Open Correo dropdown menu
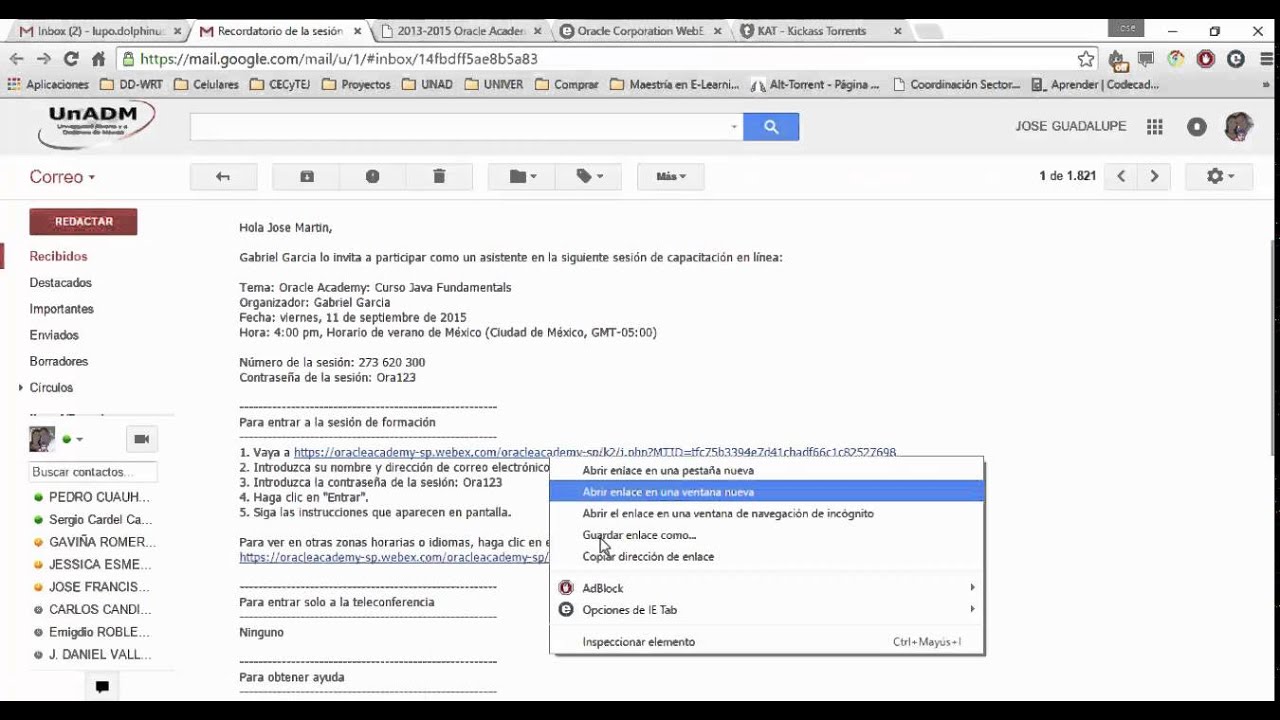Screen dimensions: 1280x720 pyautogui.click(x=62, y=177)
